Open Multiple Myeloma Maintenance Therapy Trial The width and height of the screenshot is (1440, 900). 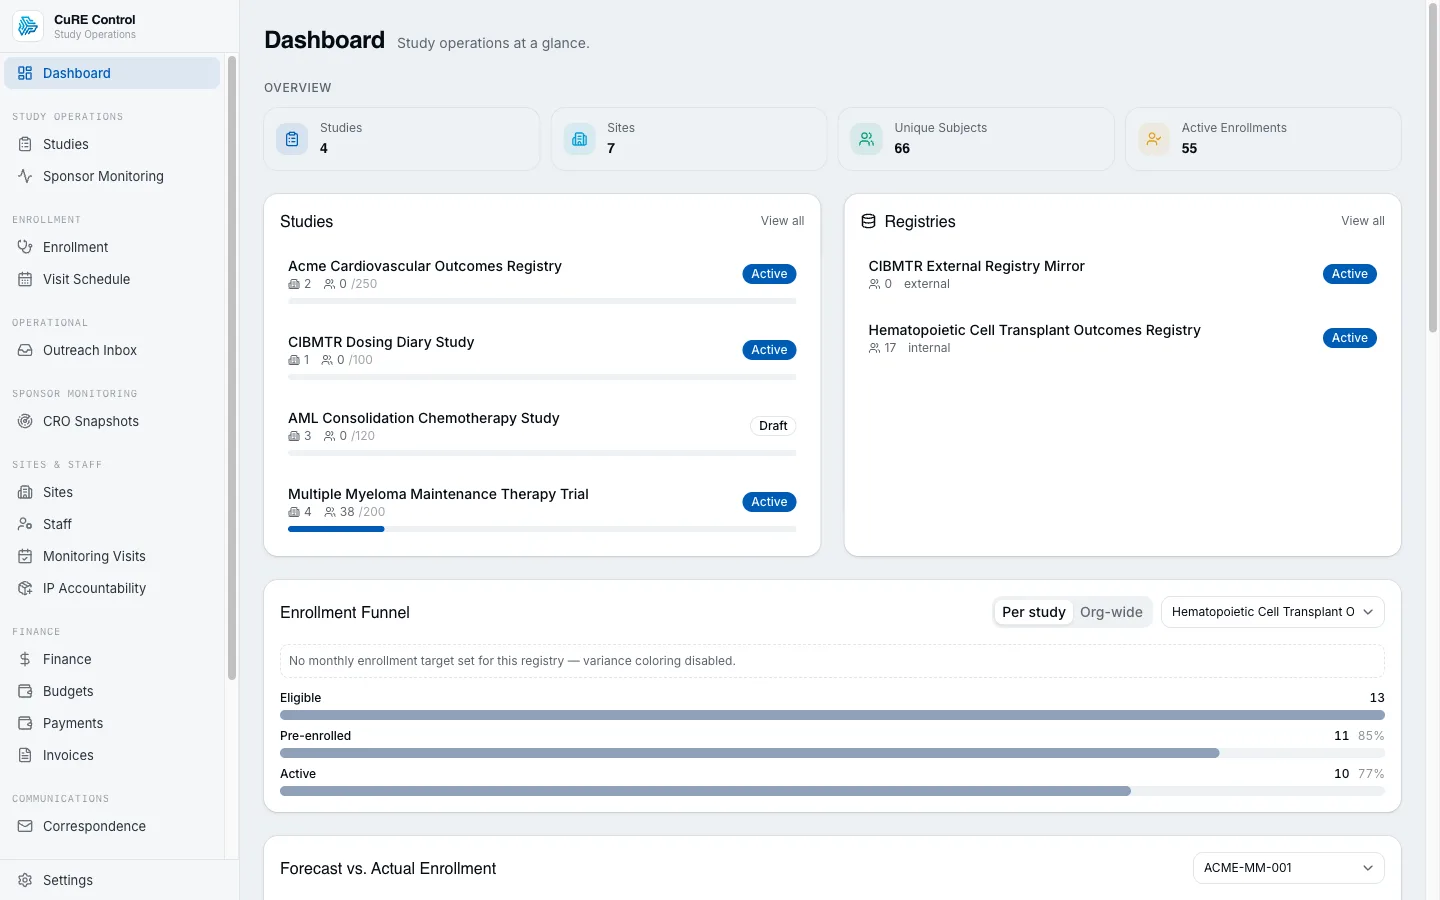pos(542,509)
